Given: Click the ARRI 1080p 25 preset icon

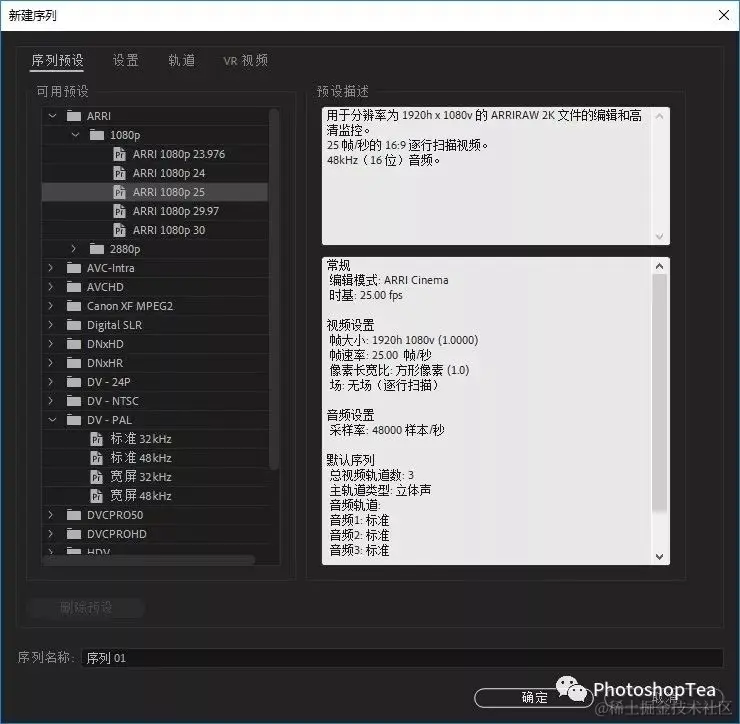Looking at the screenshot, I should [119, 192].
